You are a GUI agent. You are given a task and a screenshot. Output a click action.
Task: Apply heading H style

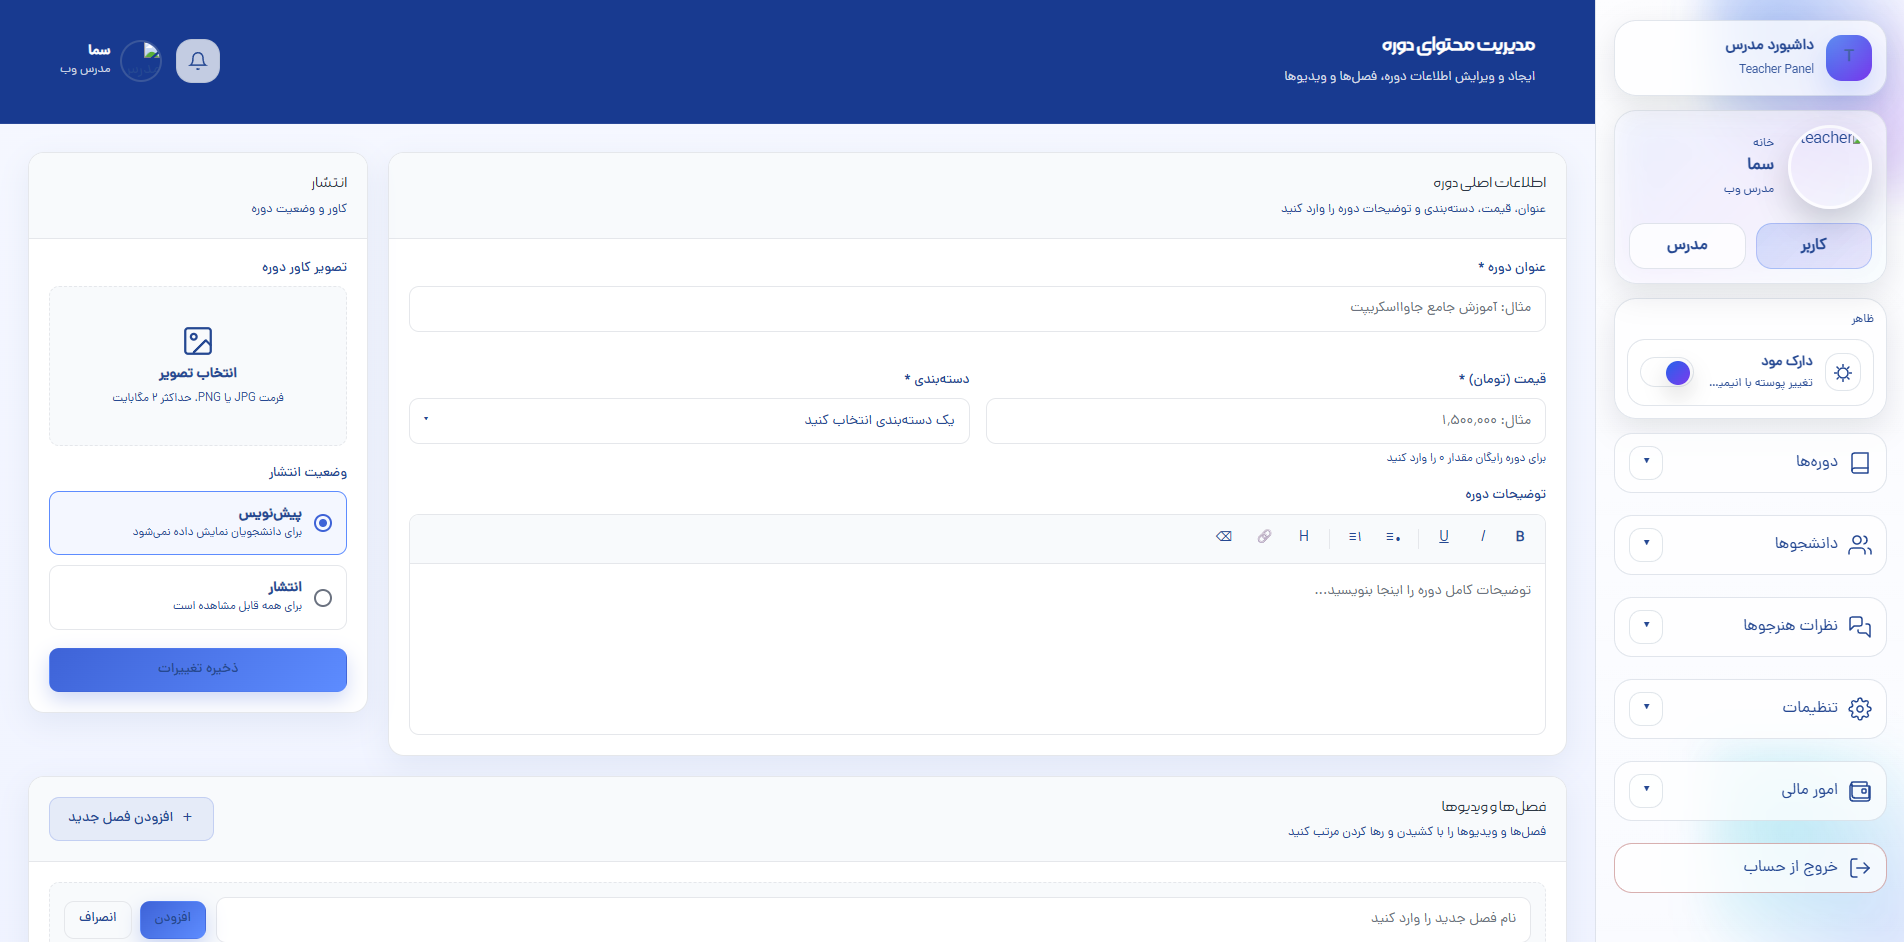click(x=1304, y=537)
